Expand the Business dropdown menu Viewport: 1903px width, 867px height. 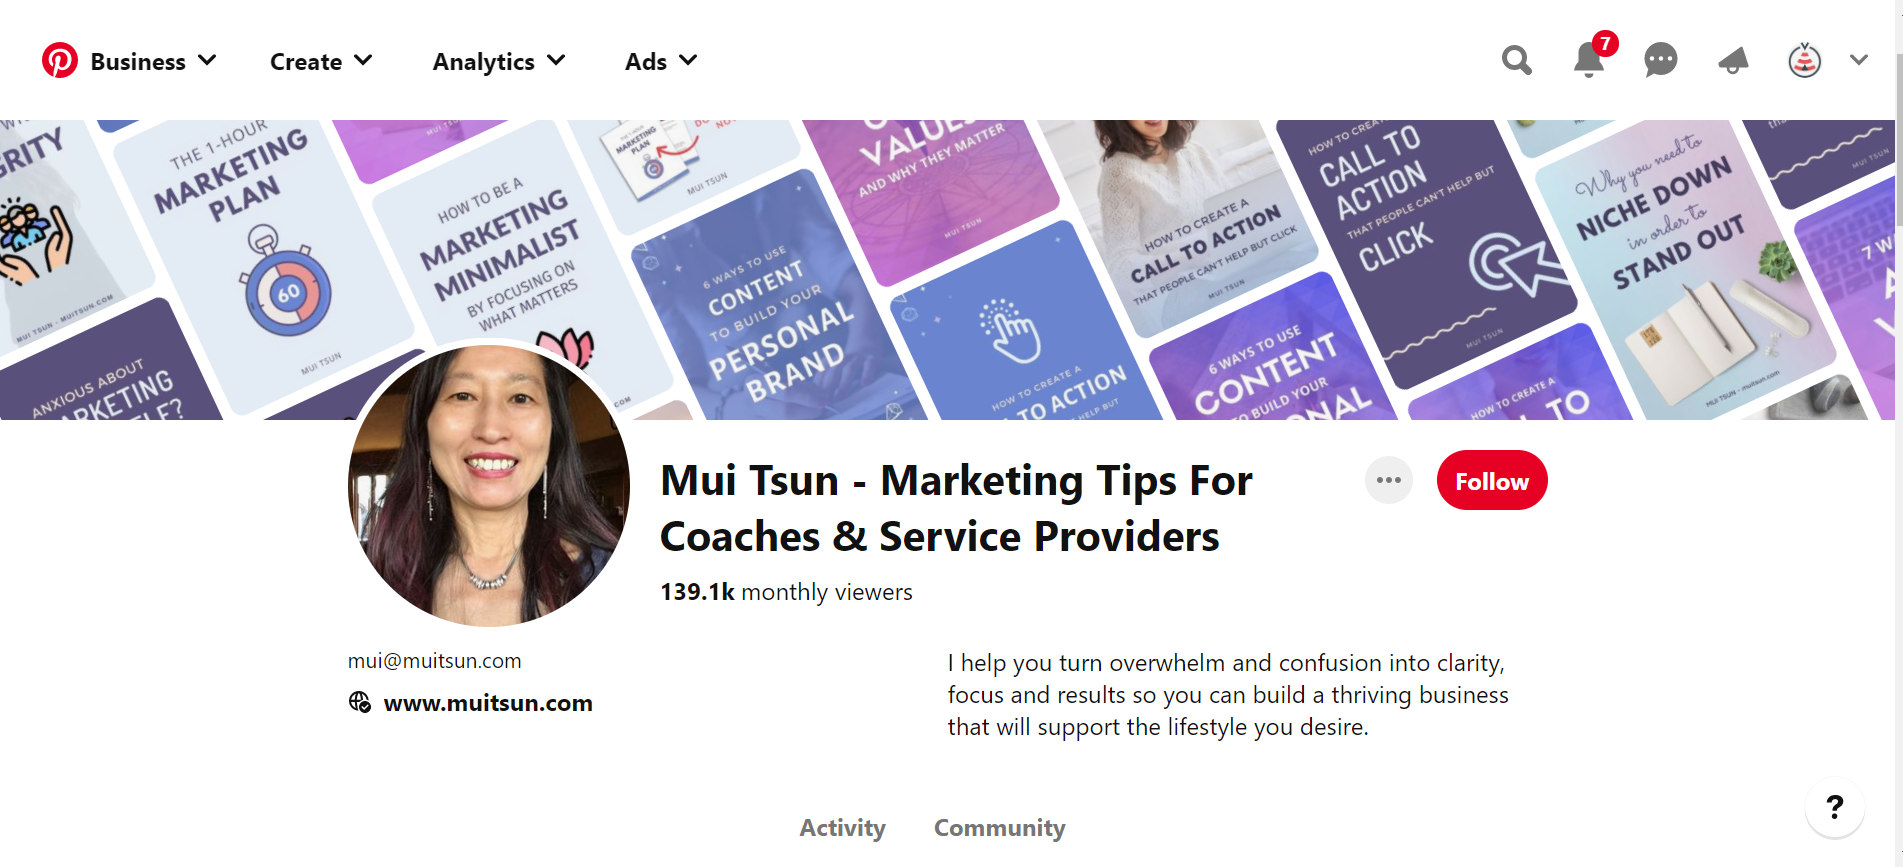(153, 61)
